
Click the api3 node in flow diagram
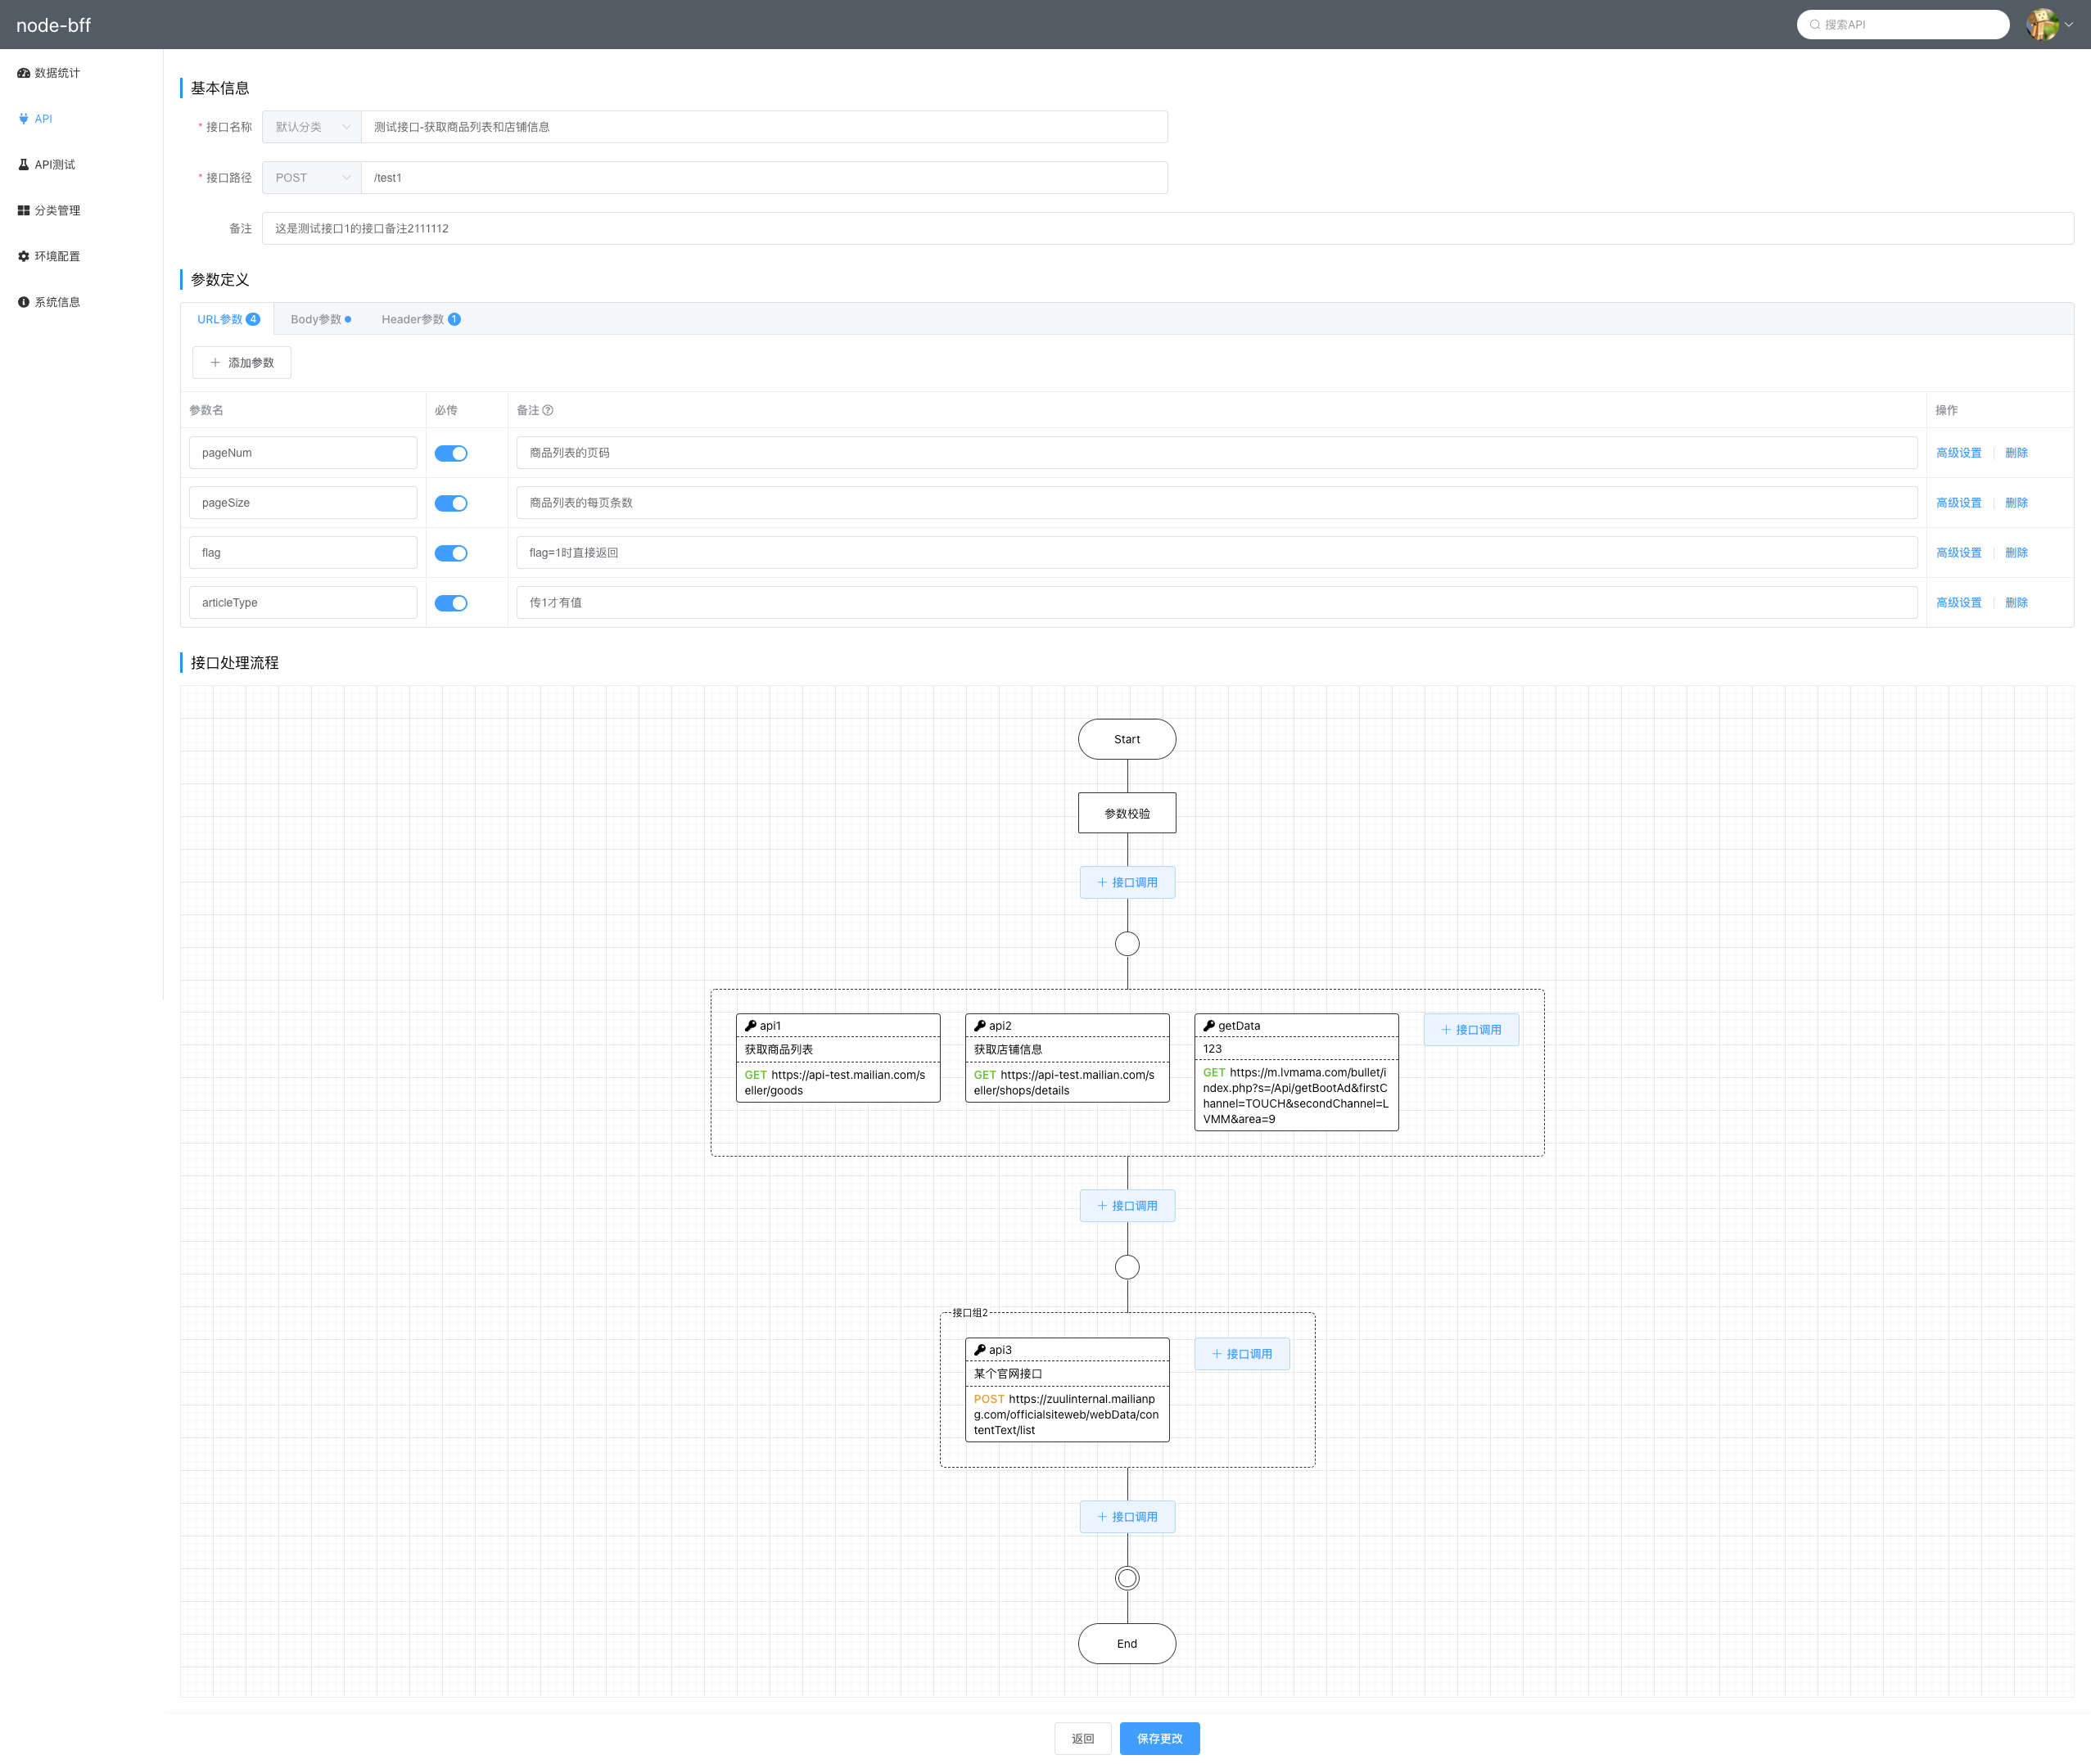point(1067,1390)
